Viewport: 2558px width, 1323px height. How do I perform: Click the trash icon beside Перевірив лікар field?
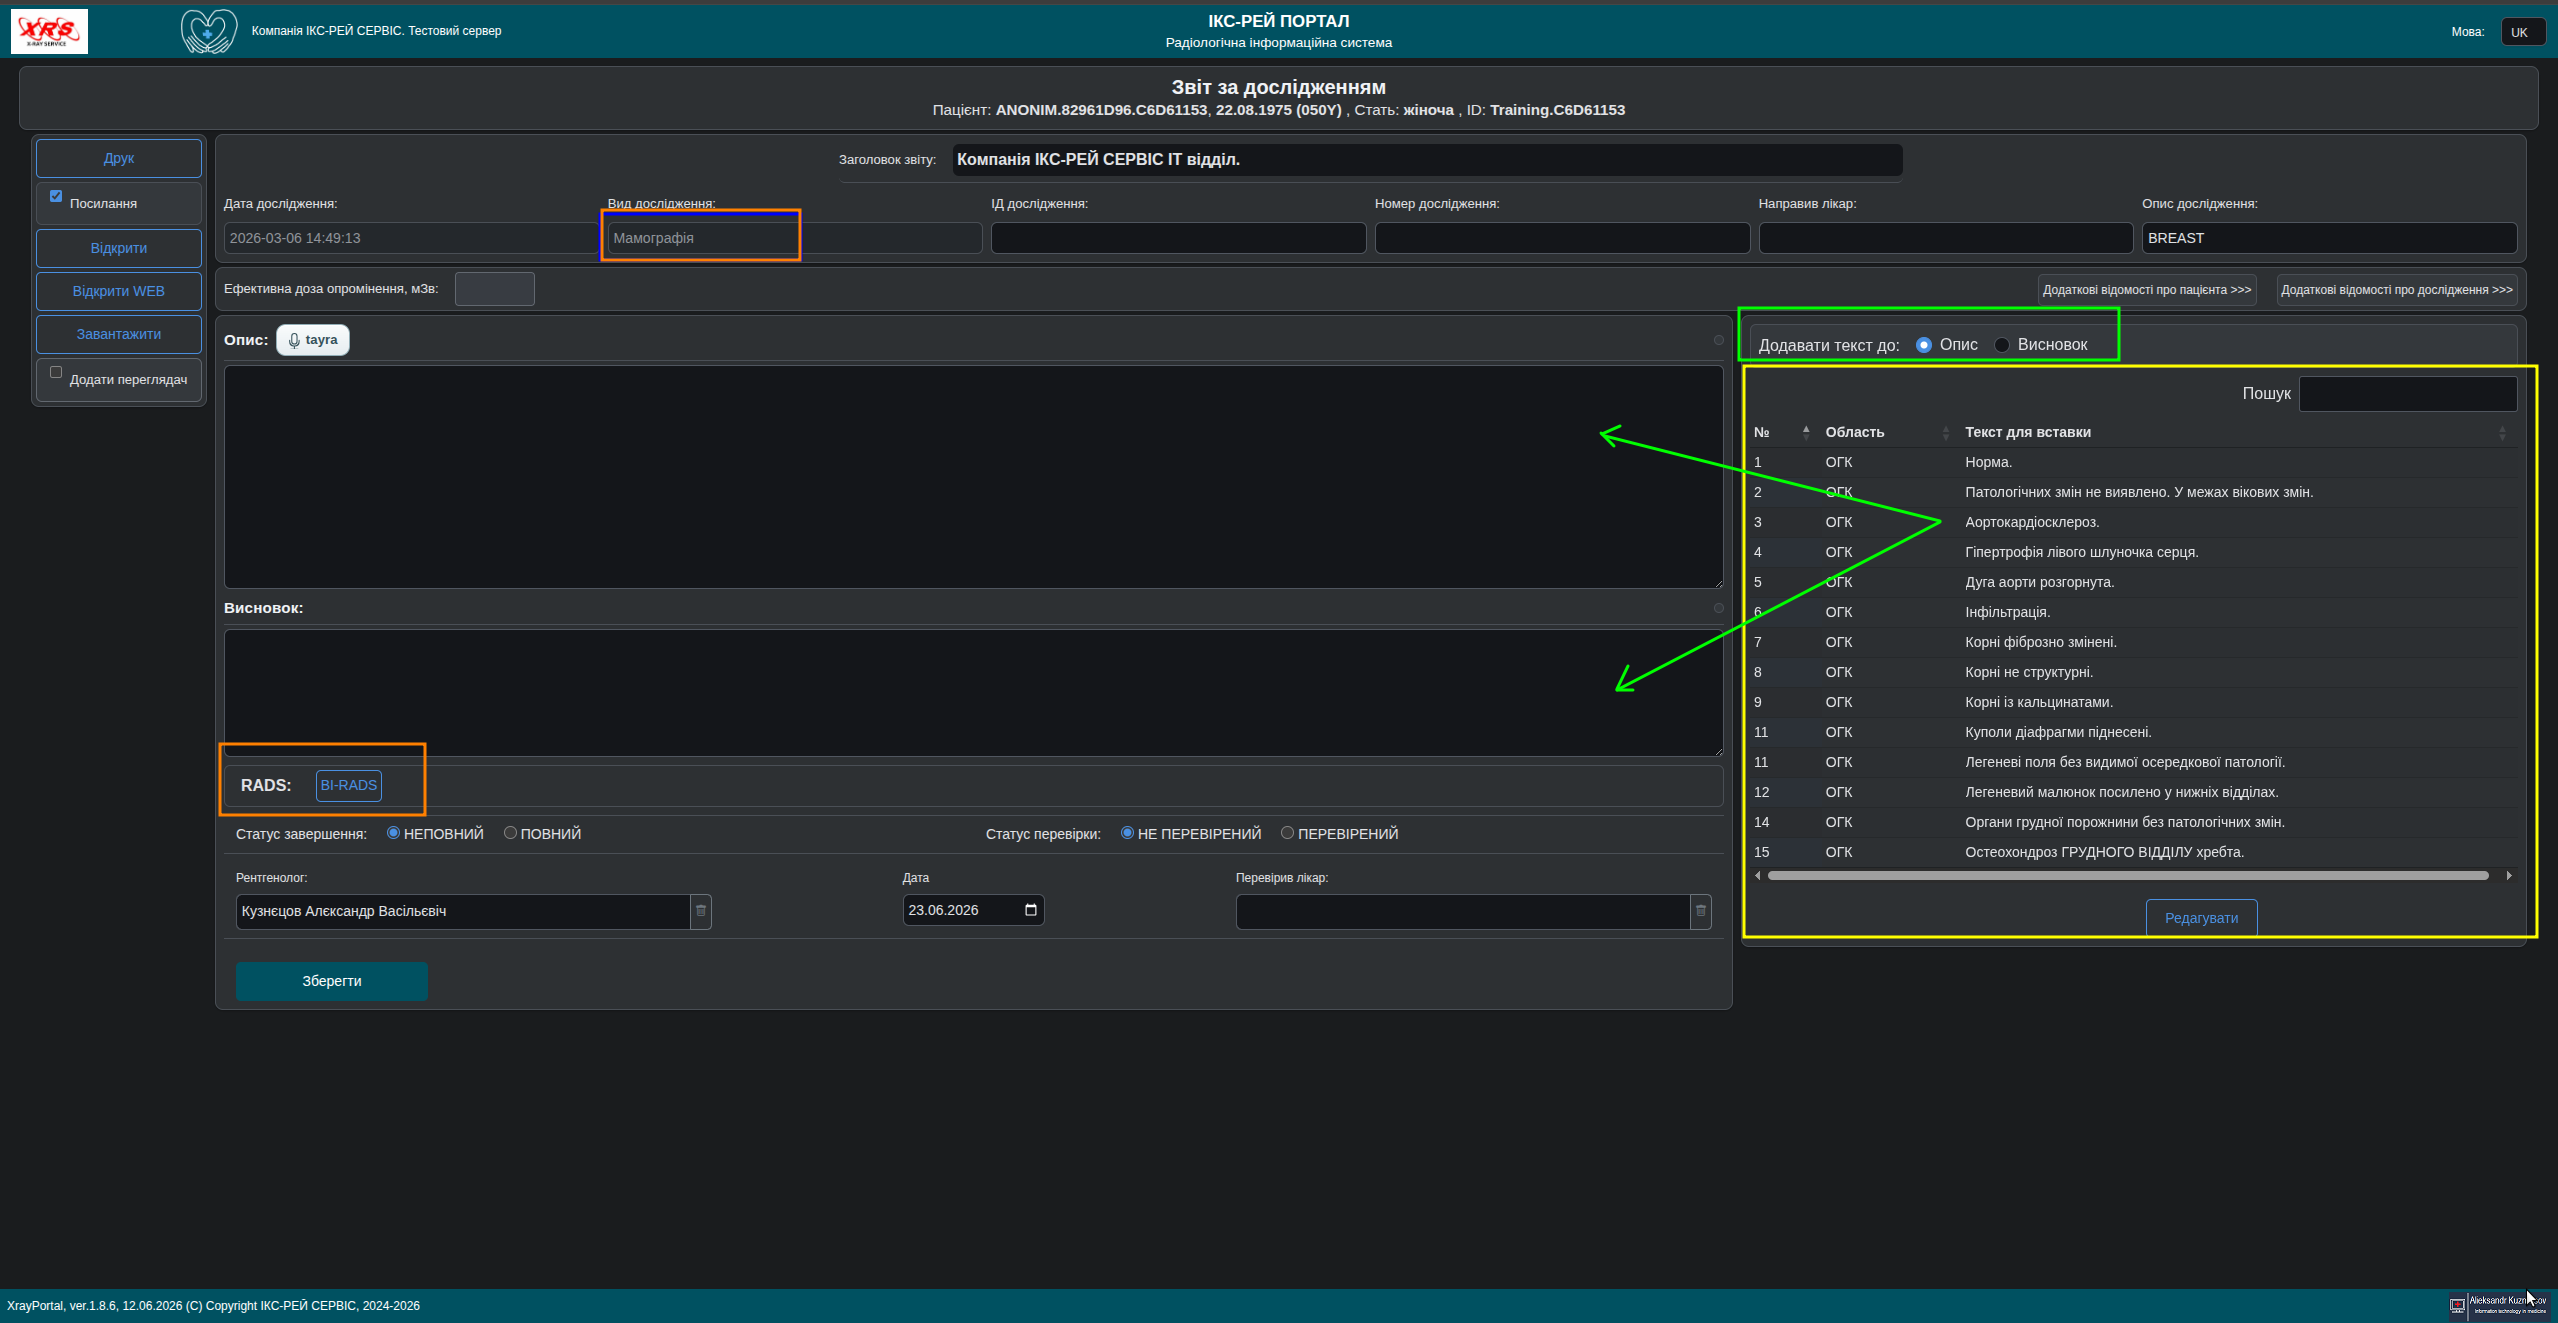pos(1701,911)
